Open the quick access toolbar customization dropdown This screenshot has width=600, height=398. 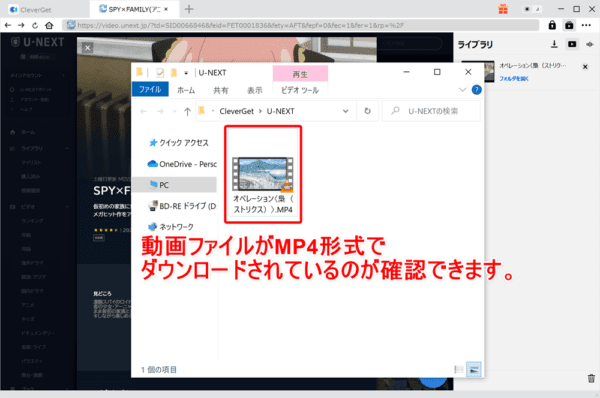click(x=186, y=73)
